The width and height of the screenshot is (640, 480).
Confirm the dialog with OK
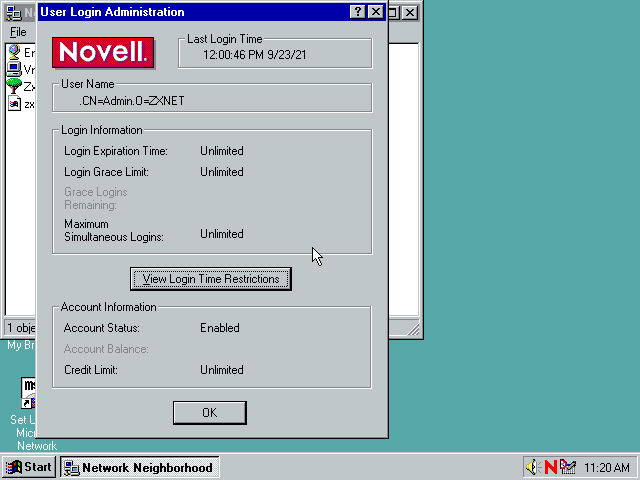[210, 413]
